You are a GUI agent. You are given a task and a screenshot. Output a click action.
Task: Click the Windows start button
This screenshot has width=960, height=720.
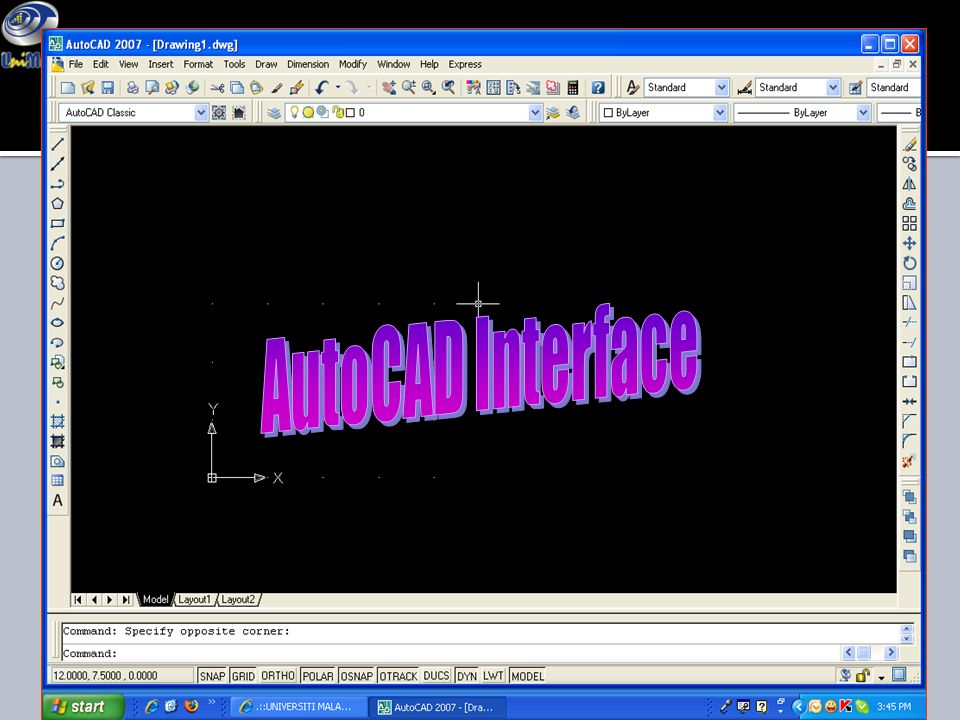pos(85,707)
